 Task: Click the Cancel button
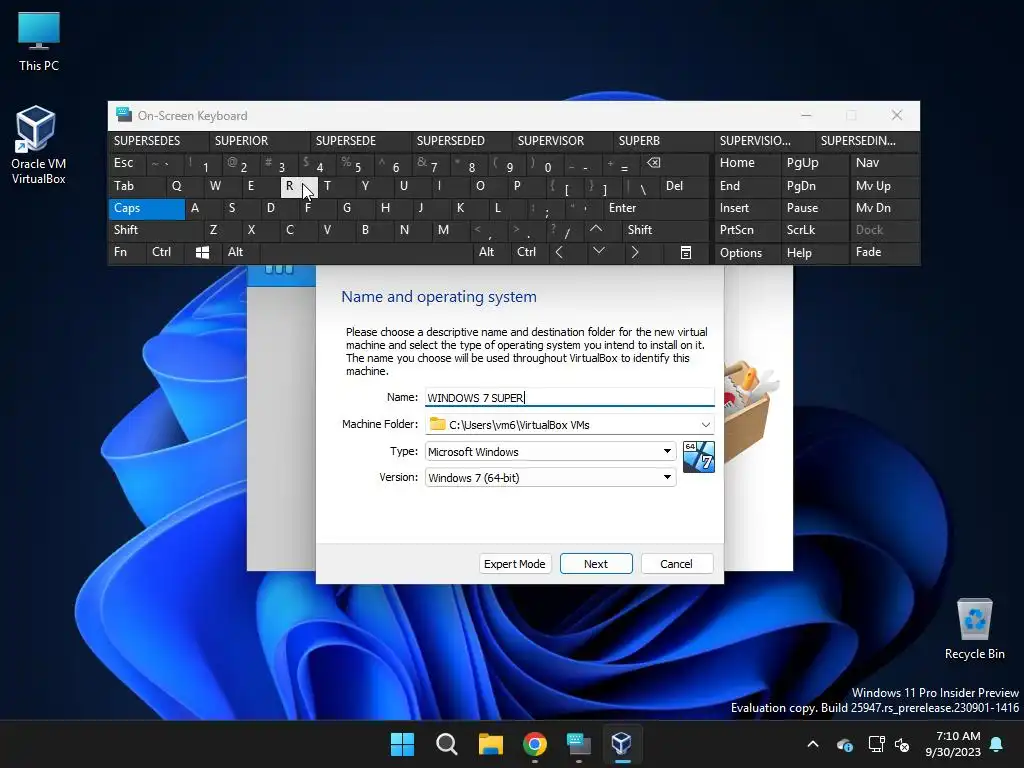(677, 564)
